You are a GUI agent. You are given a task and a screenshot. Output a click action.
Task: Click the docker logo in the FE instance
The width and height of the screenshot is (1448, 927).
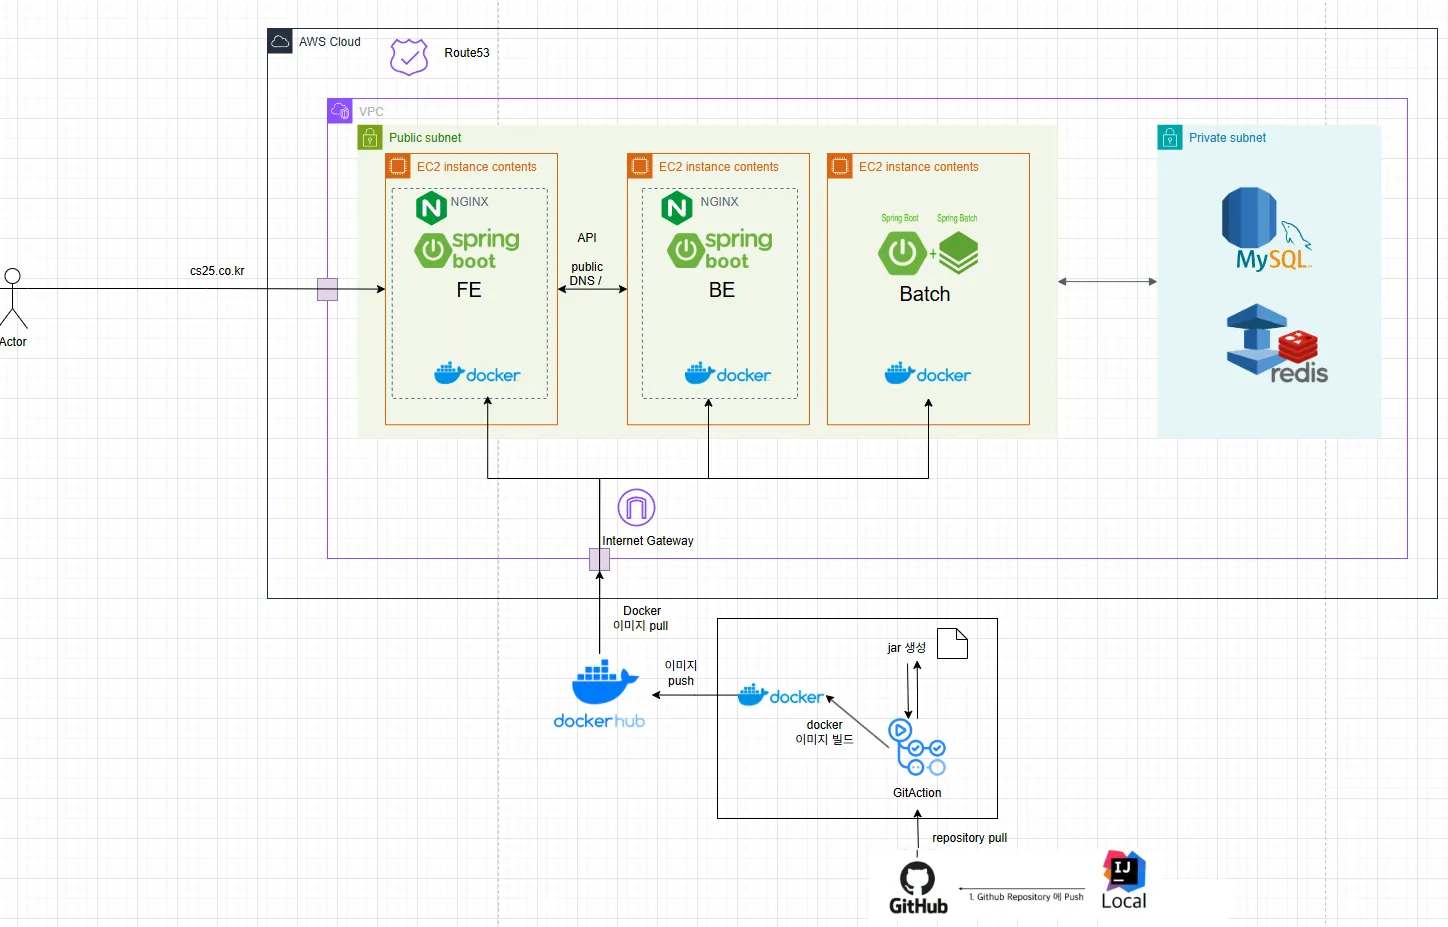[x=477, y=374]
